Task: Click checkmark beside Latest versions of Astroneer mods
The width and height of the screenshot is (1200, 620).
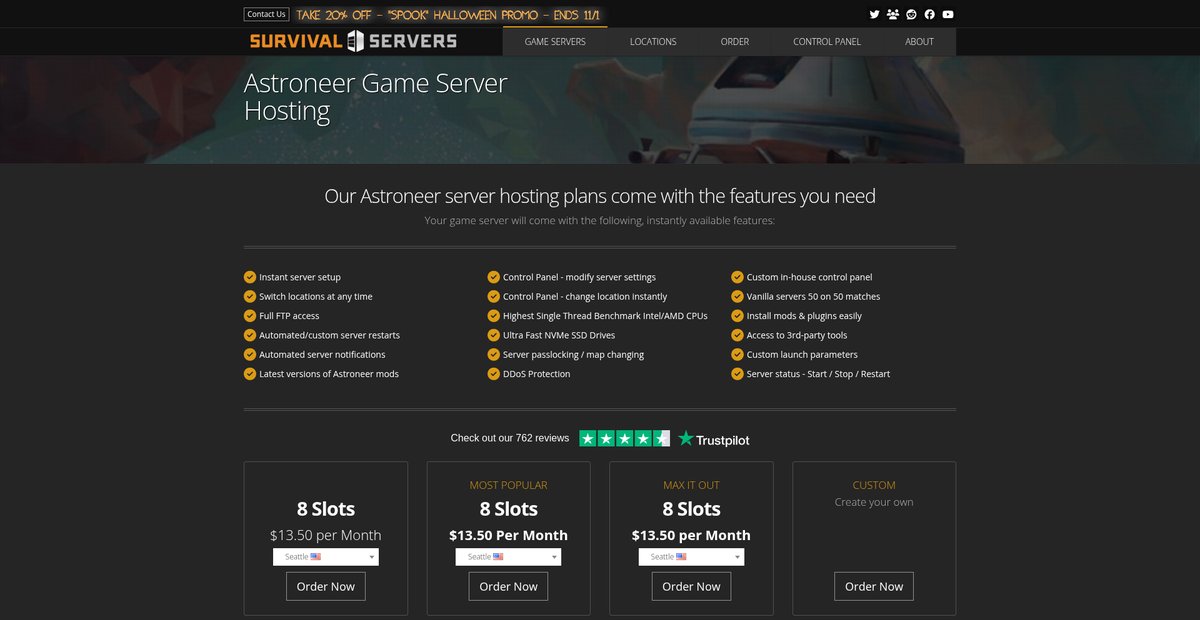Action: pos(250,374)
